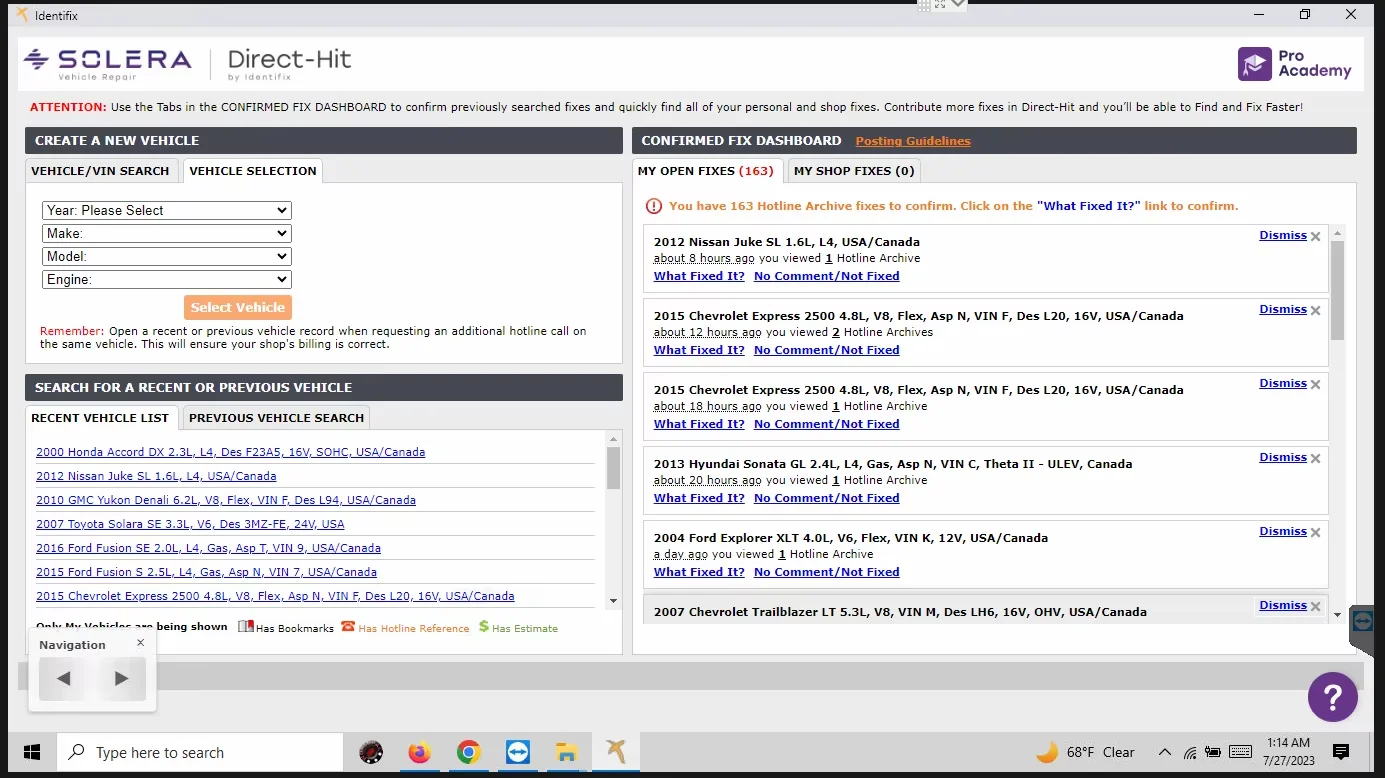The height and width of the screenshot is (778, 1385).
Task: Click the Navigation back arrow
Action: coord(63,679)
